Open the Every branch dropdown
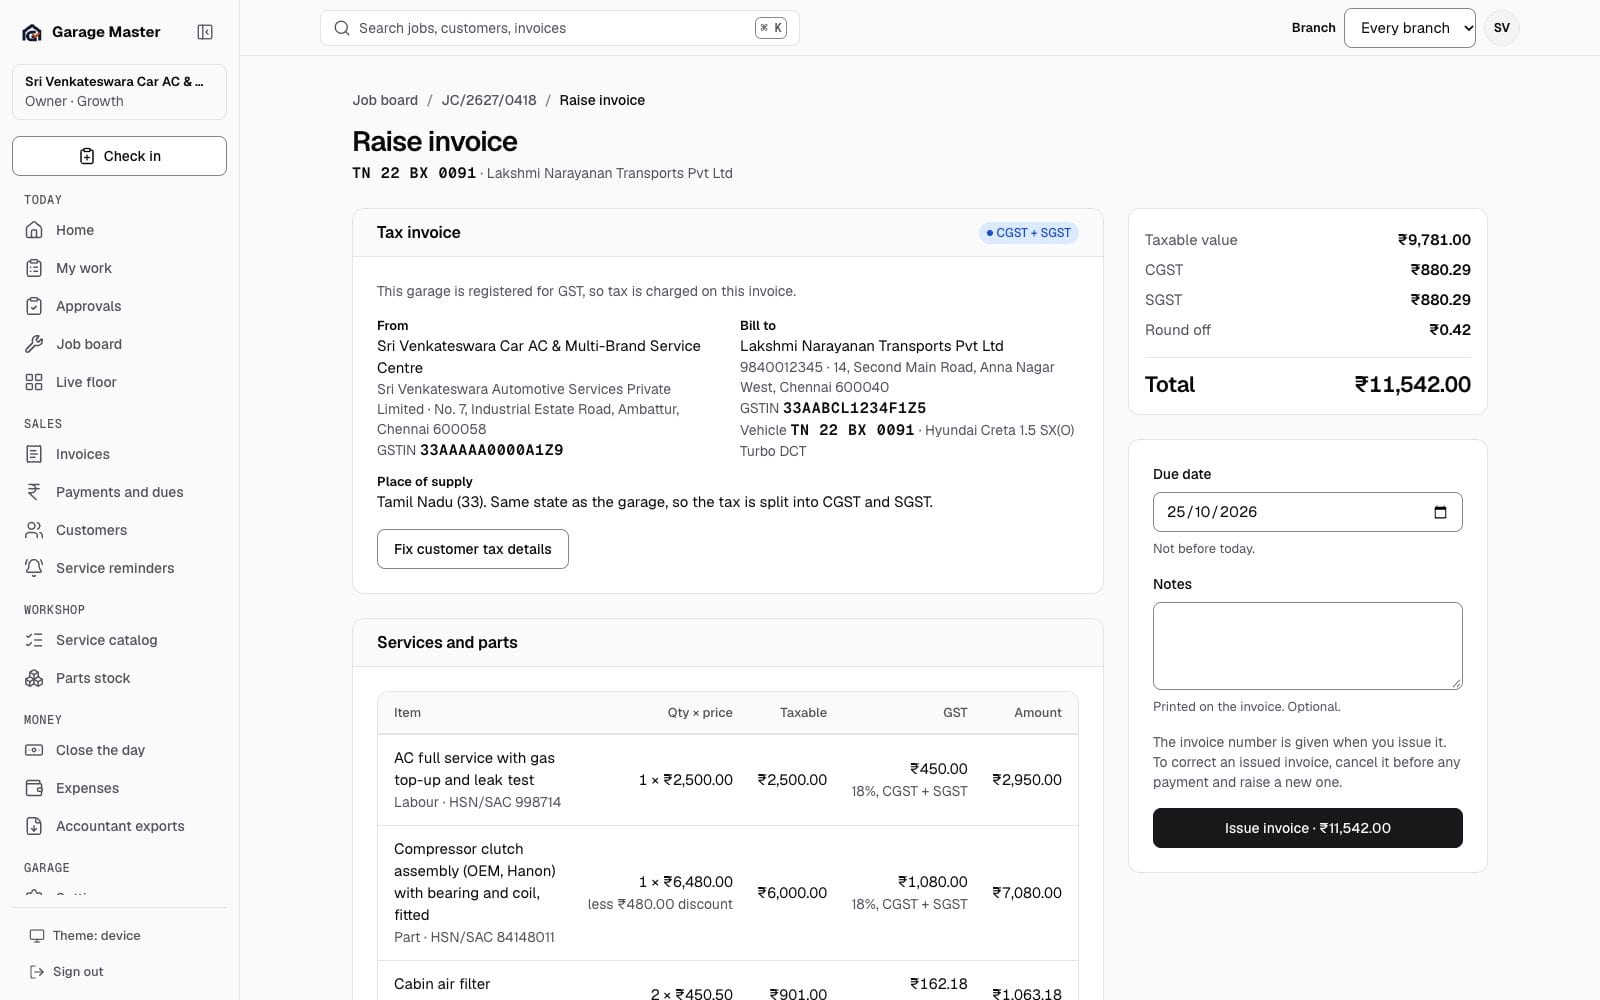This screenshot has width=1600, height=1000. (x=1410, y=28)
